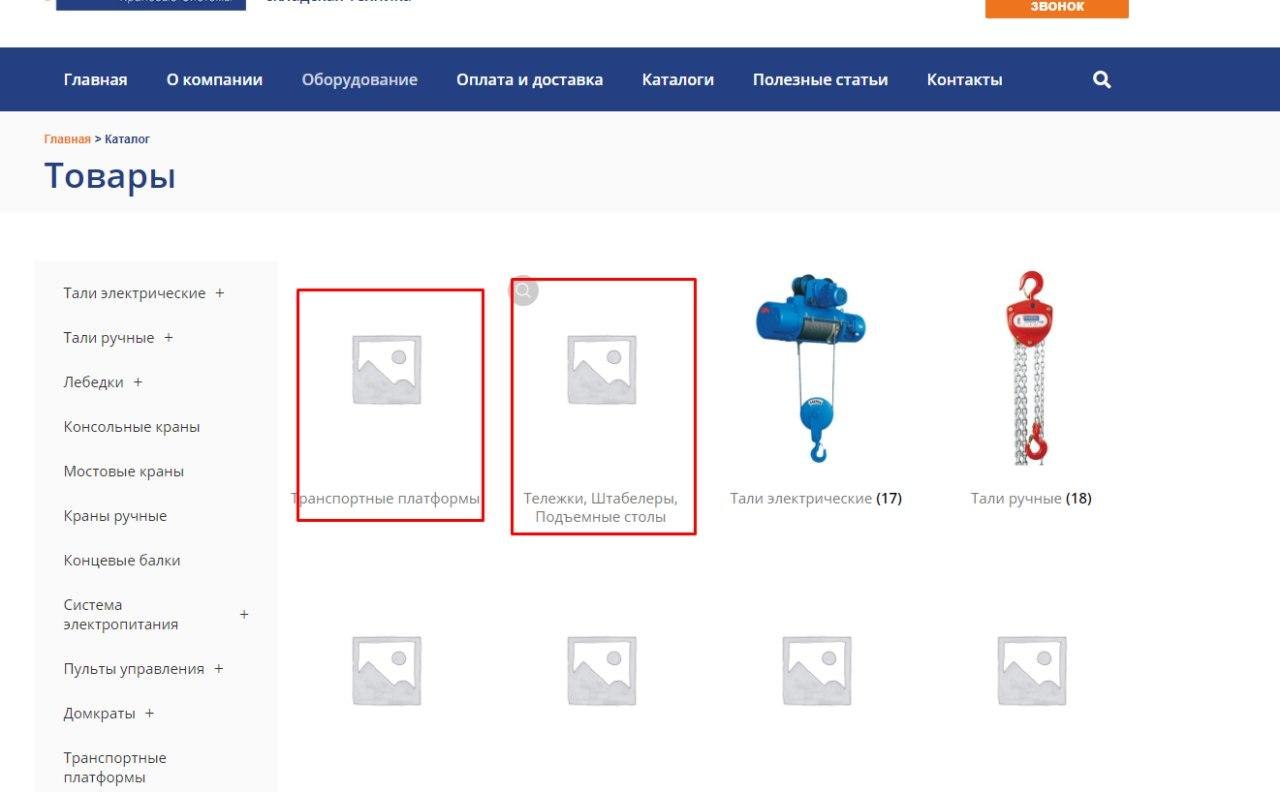1280x792 pixels.
Task: Open the search magnifier in navigation bar
Action: click(x=1102, y=80)
